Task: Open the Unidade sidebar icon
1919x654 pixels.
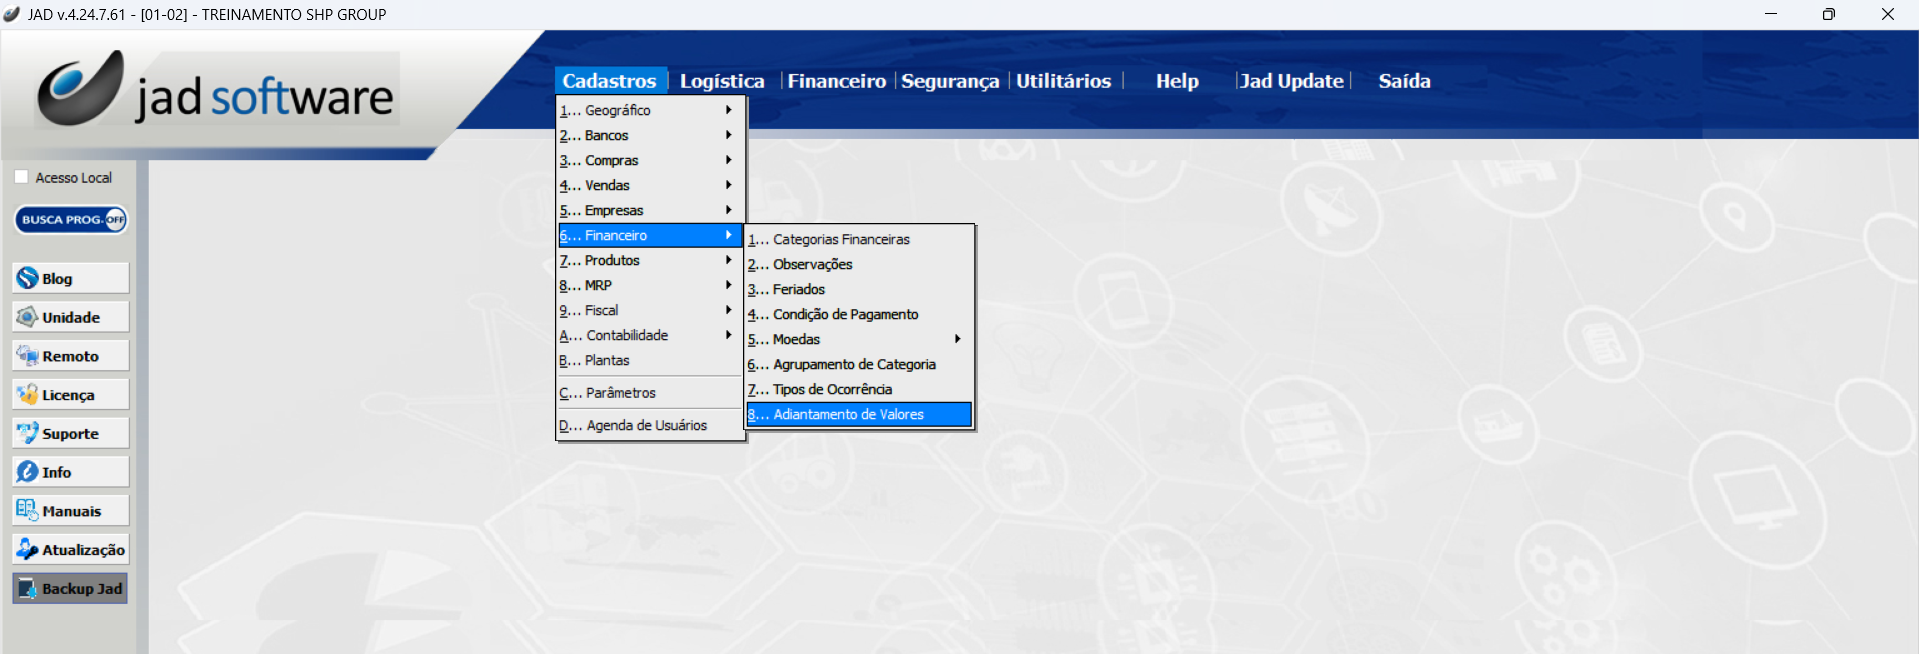Action: click(70, 317)
